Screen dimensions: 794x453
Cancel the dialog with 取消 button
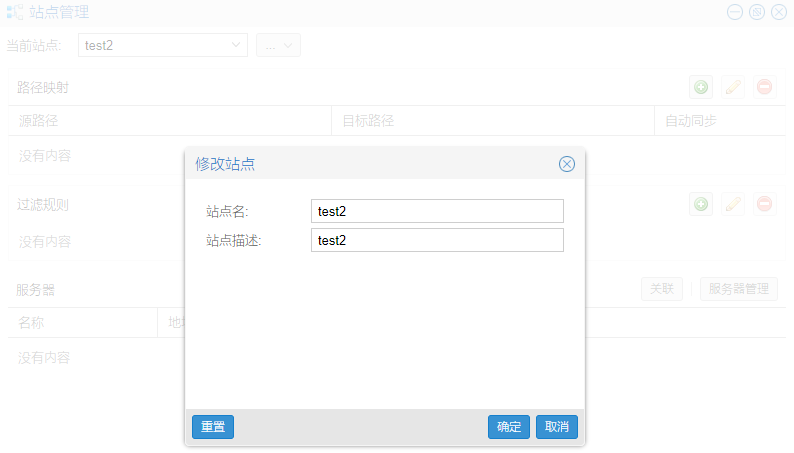coord(557,427)
